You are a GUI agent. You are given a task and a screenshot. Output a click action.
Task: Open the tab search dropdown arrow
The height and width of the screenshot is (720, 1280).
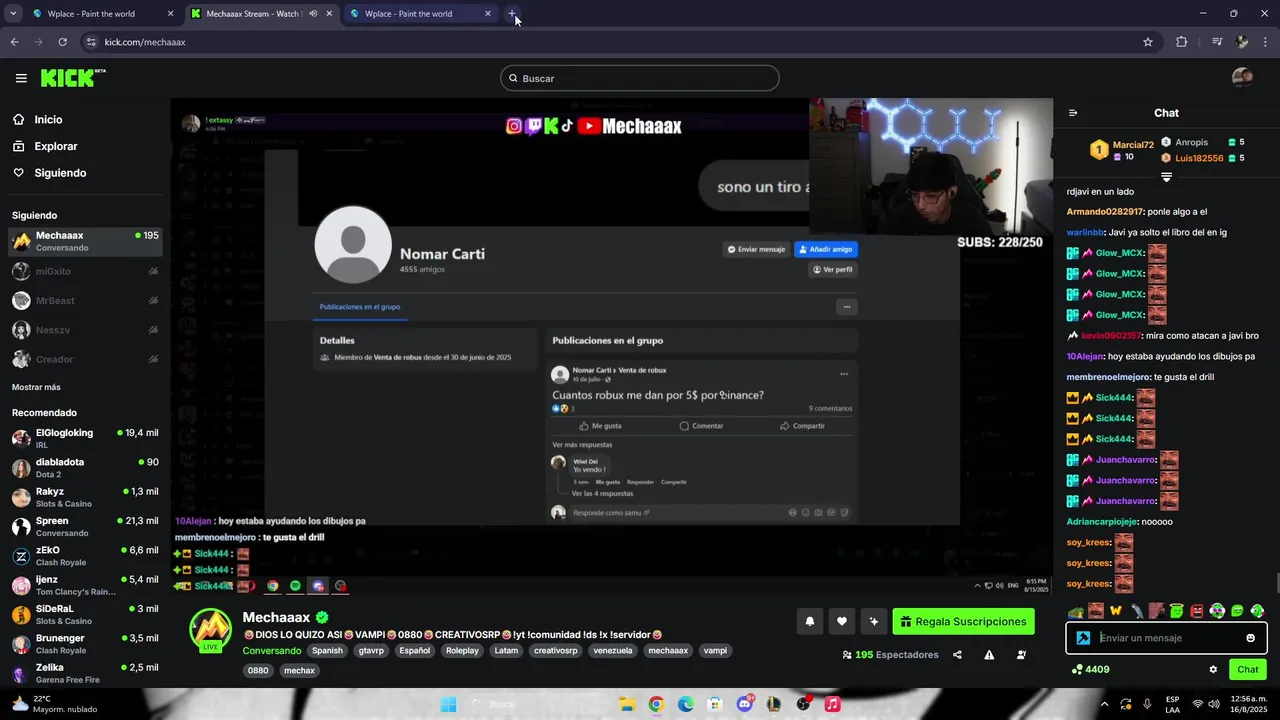click(x=13, y=14)
